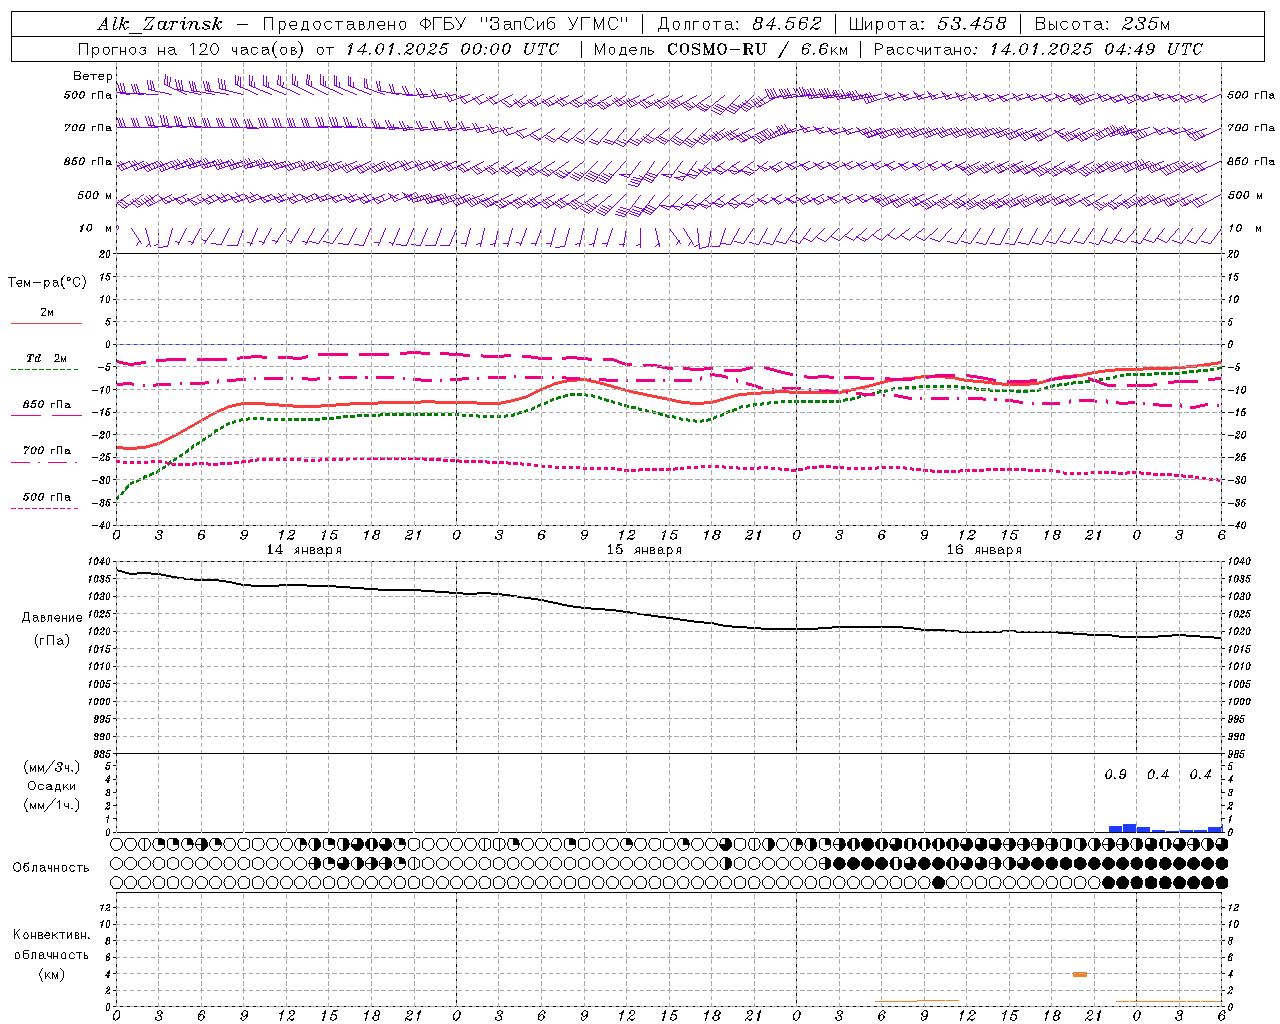The height and width of the screenshot is (1024, 1280).
Task: Click the provider text 'Предоставлено ФГБУ "ЗапСиб УГМС"'
Action: [x=445, y=24]
